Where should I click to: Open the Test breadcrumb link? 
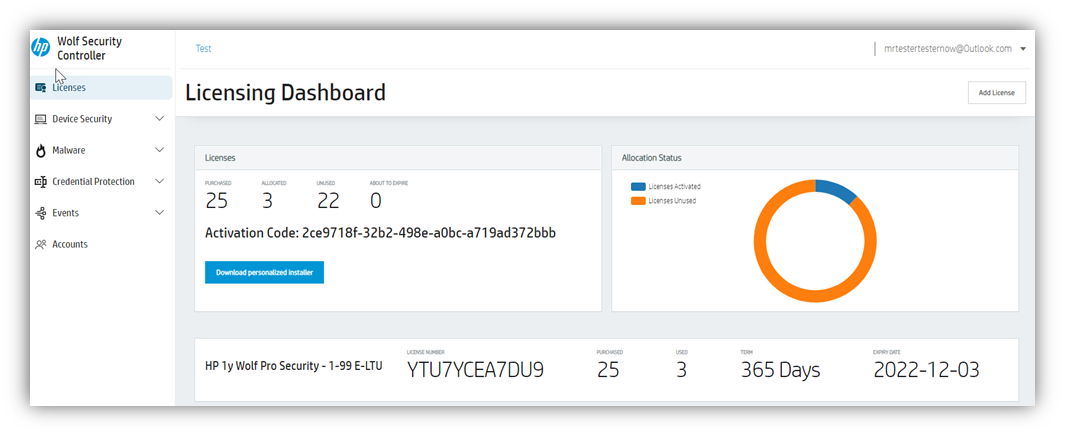(203, 48)
